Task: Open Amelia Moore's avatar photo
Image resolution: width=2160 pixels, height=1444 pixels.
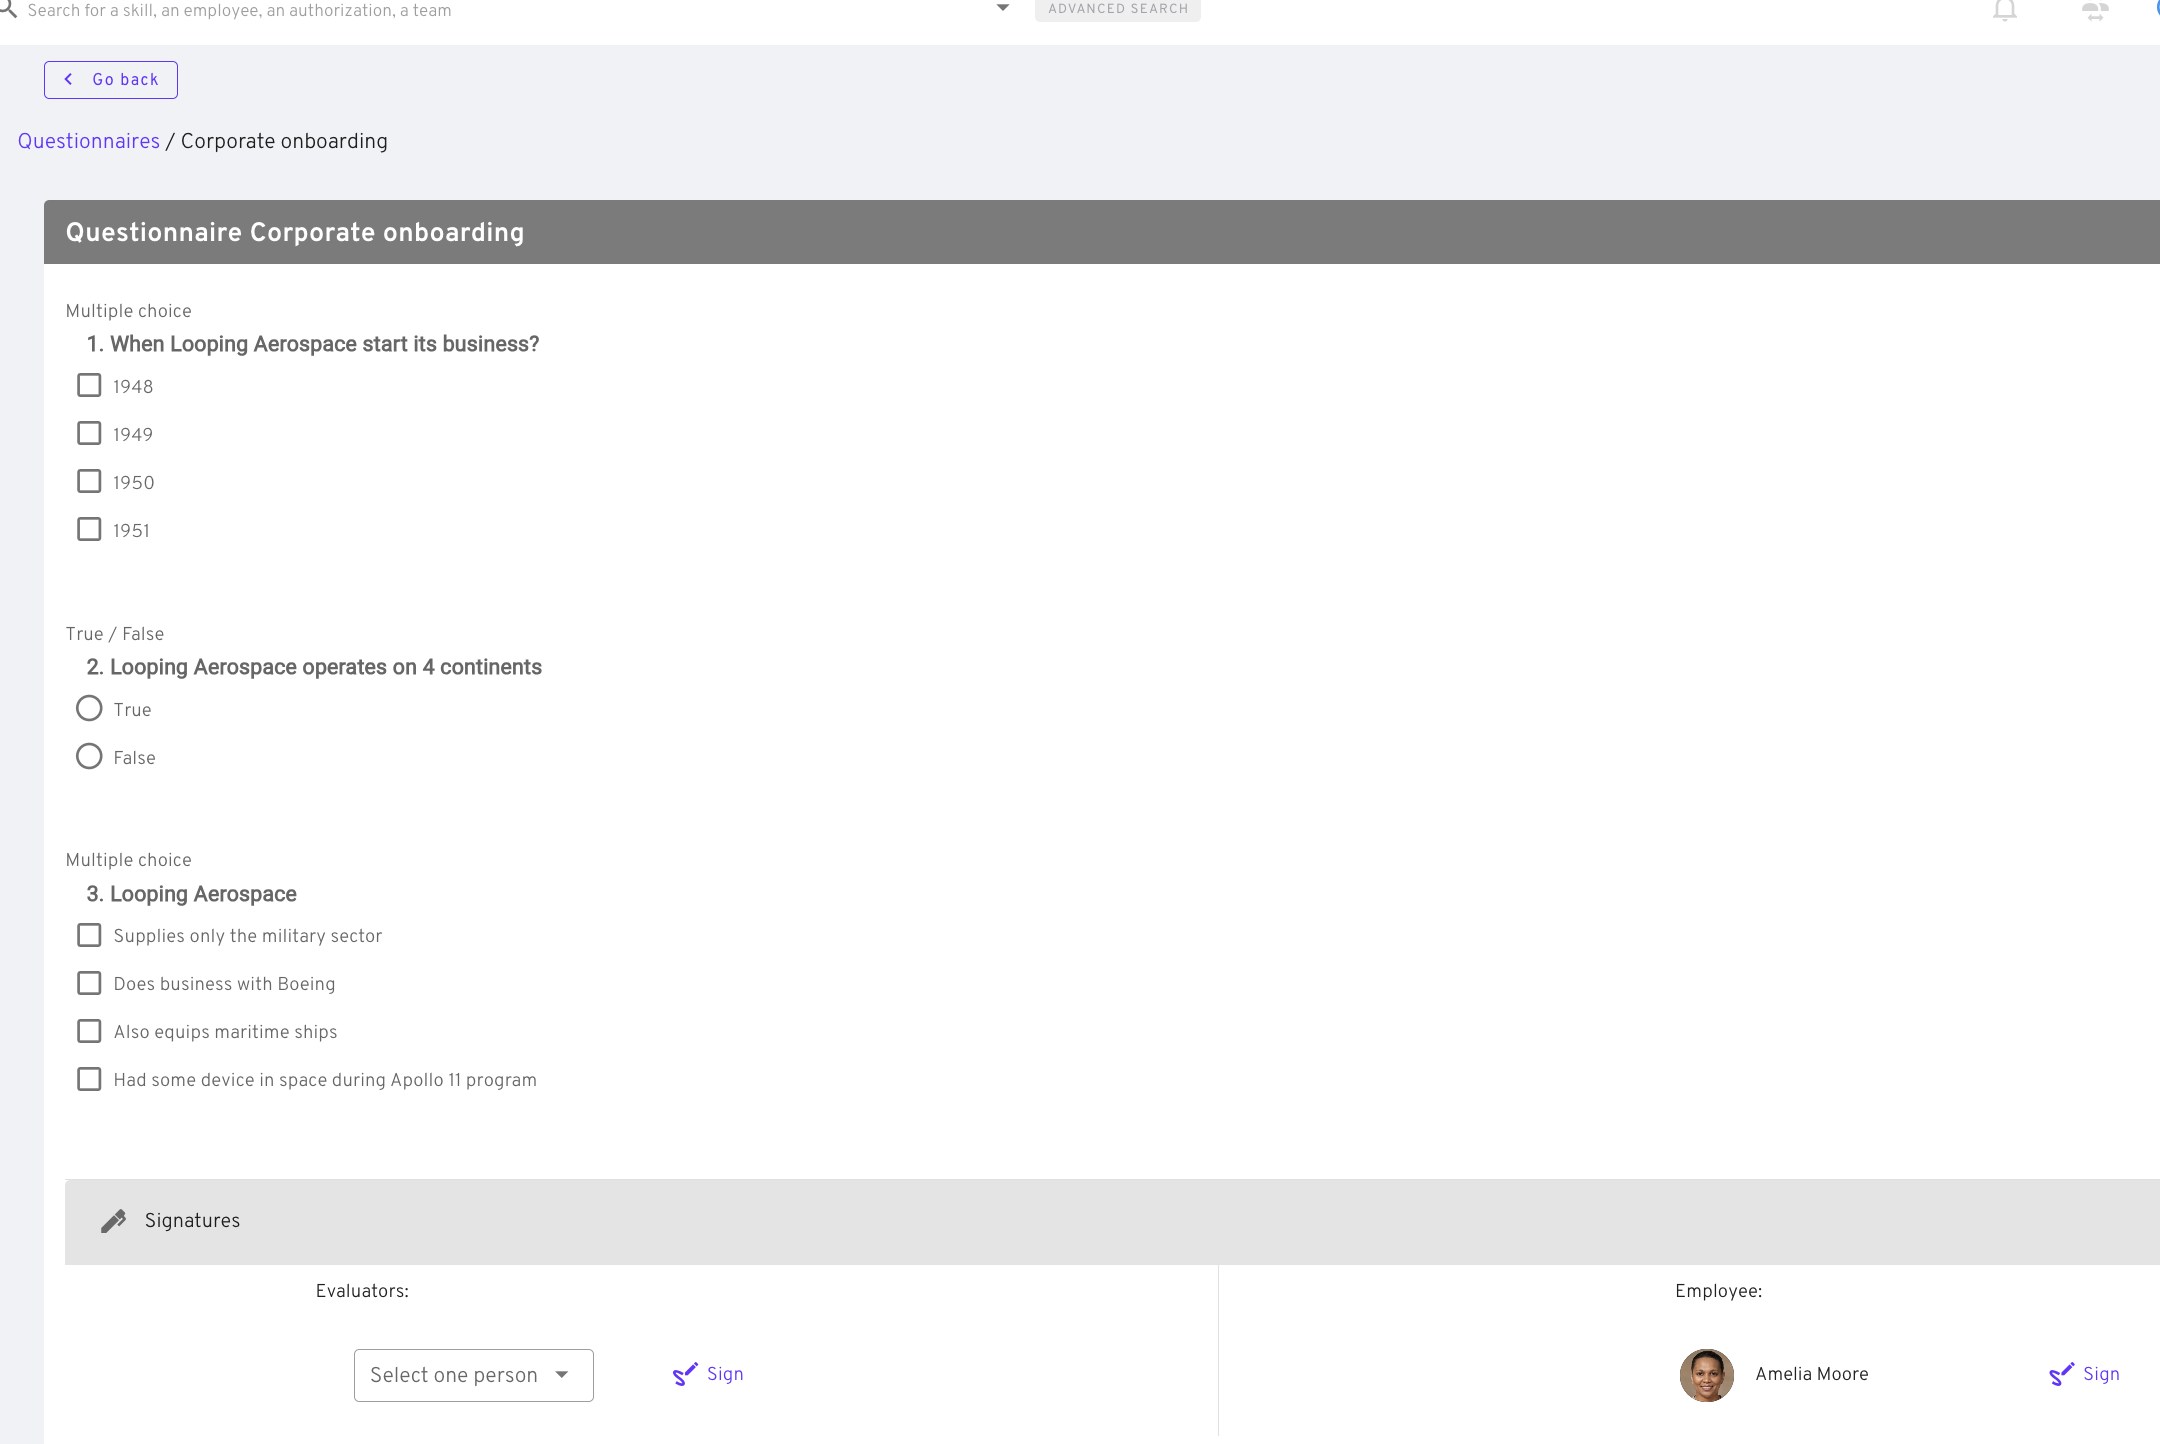Action: (x=1706, y=1375)
